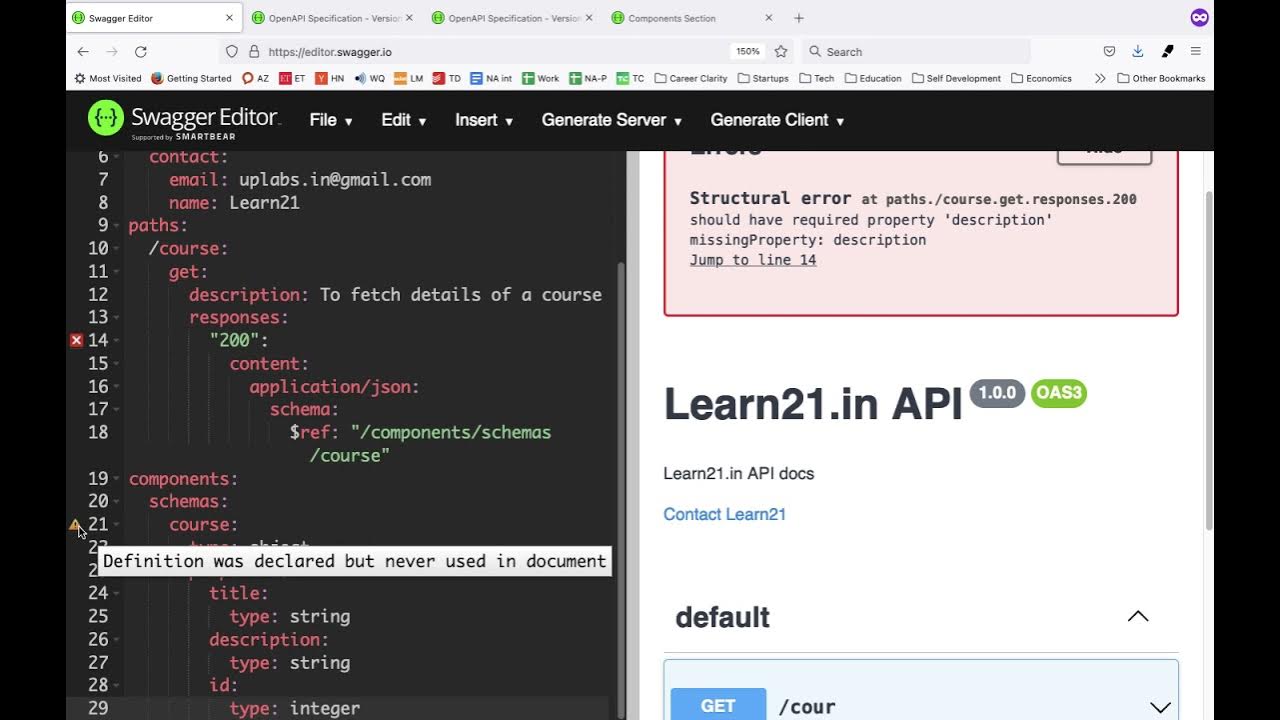The width and height of the screenshot is (1280, 720).
Task: Open Most Visited bookmark
Action: [x=108, y=78]
